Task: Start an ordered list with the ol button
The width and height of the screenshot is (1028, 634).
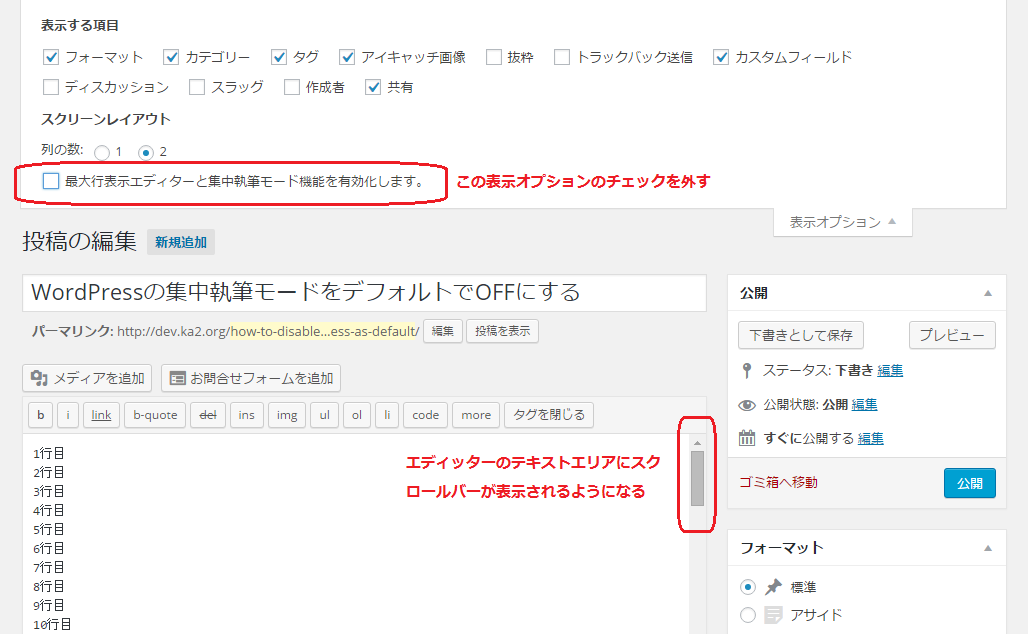Action: pyautogui.click(x=357, y=415)
